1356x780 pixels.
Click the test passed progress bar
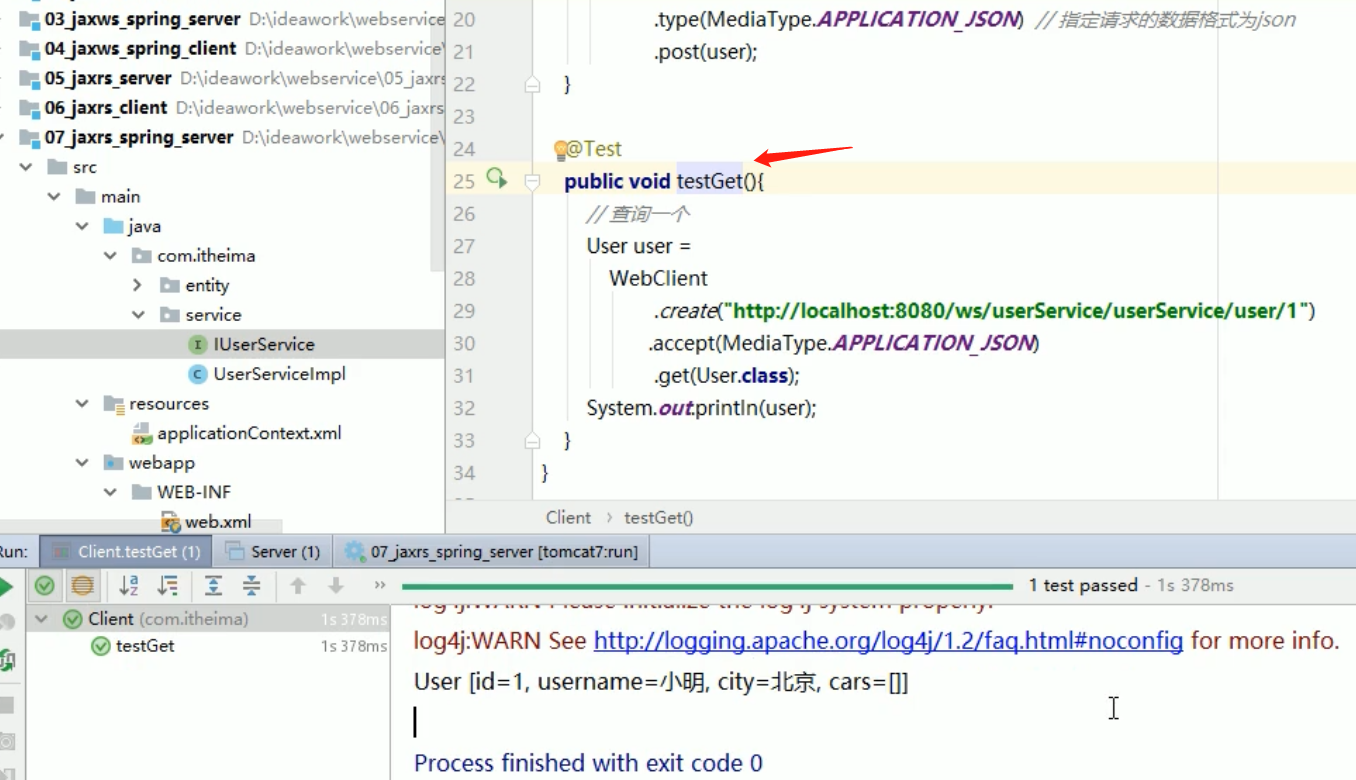[707, 586]
